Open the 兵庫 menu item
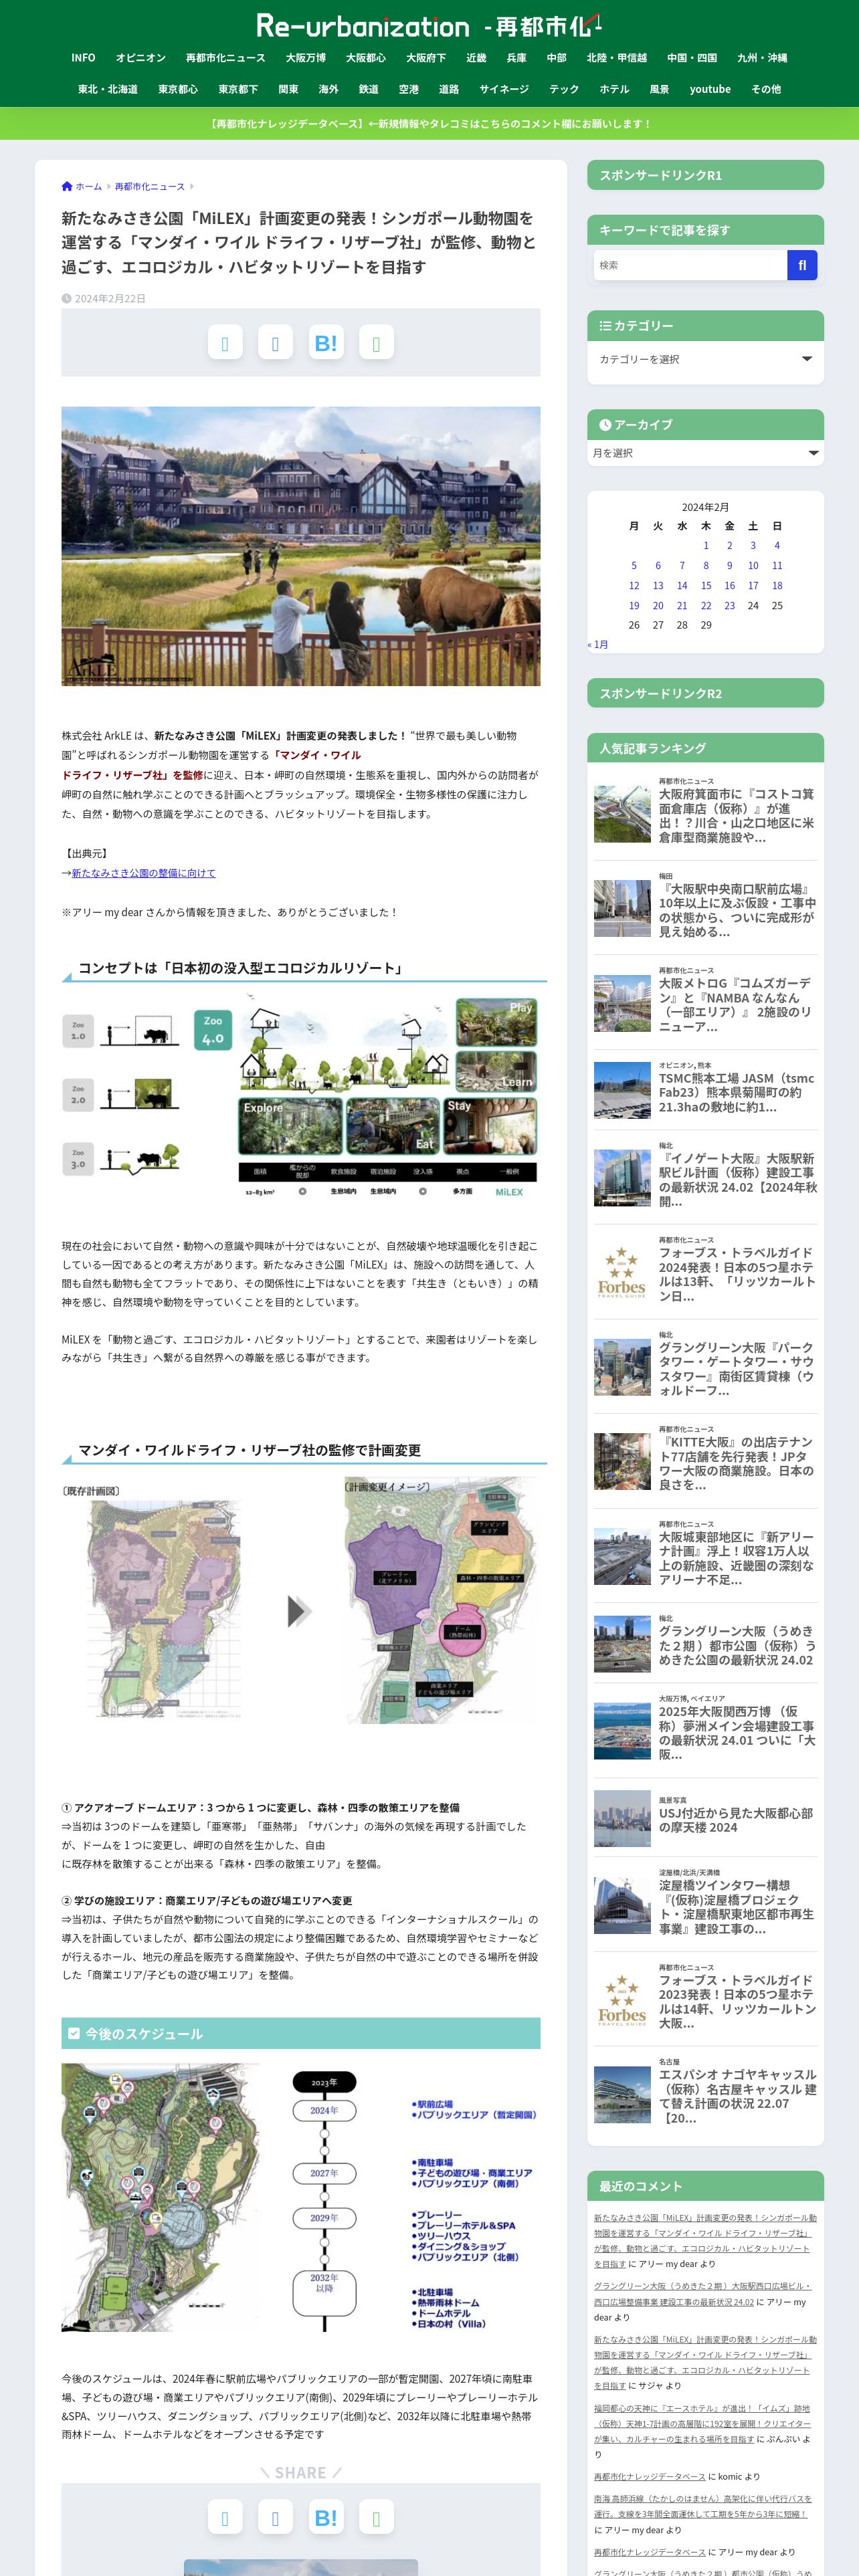The height and width of the screenshot is (2576, 859). click(x=516, y=58)
